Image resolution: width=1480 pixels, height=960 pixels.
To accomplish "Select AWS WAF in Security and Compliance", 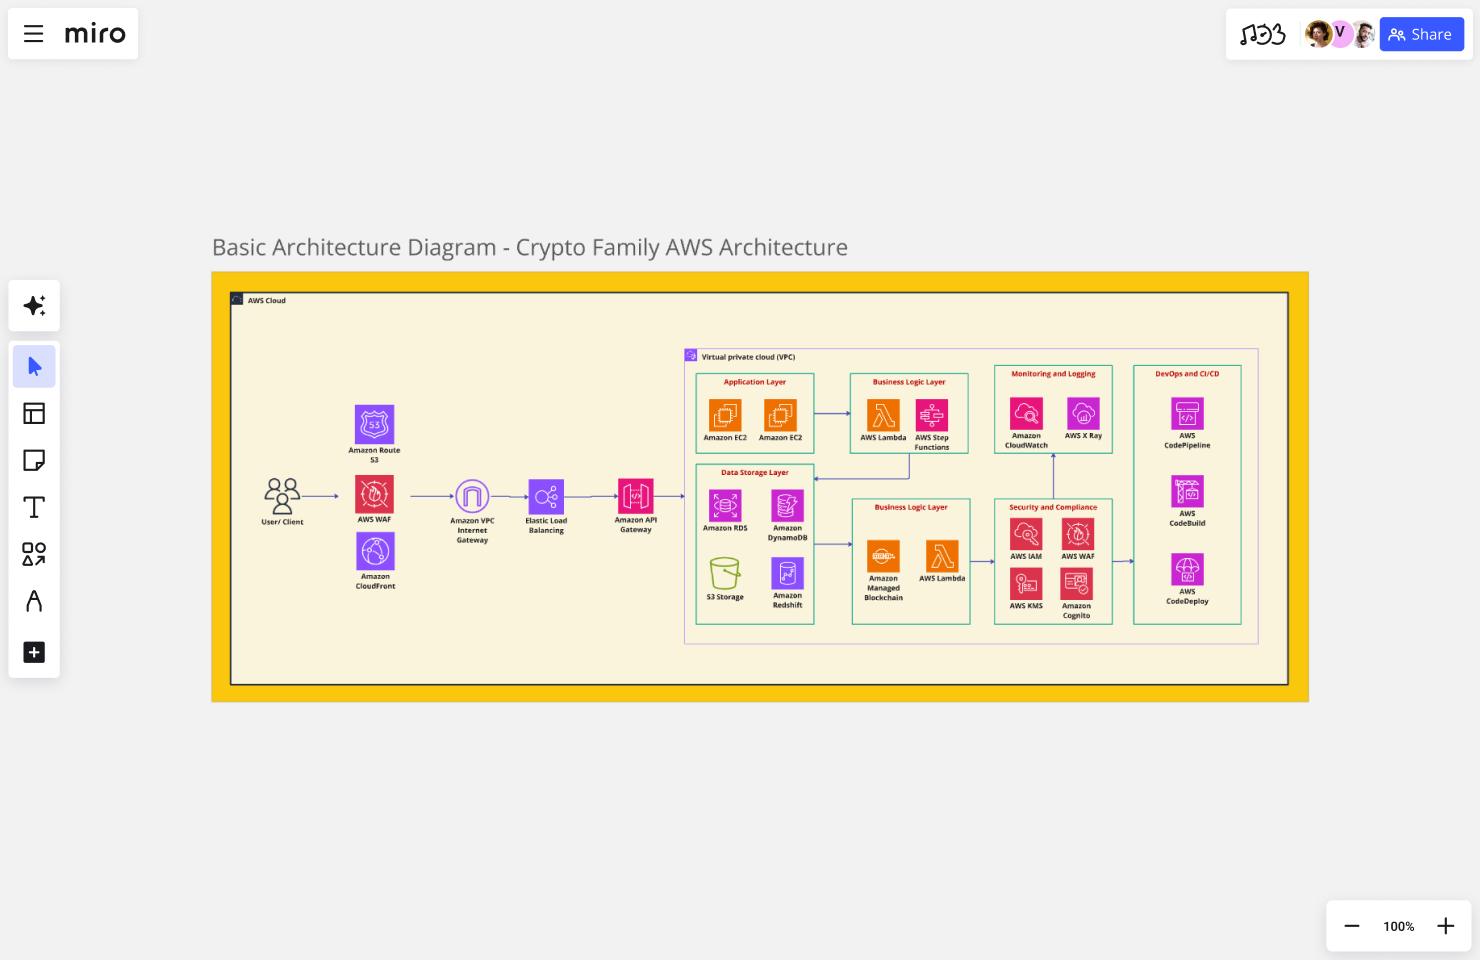I will (1077, 534).
